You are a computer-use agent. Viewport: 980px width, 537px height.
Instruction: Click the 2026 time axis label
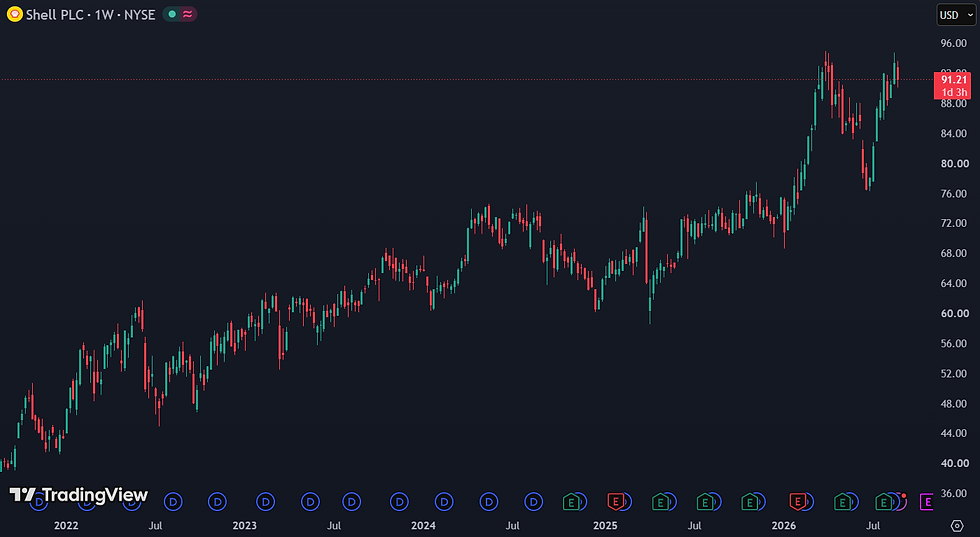[784, 526]
